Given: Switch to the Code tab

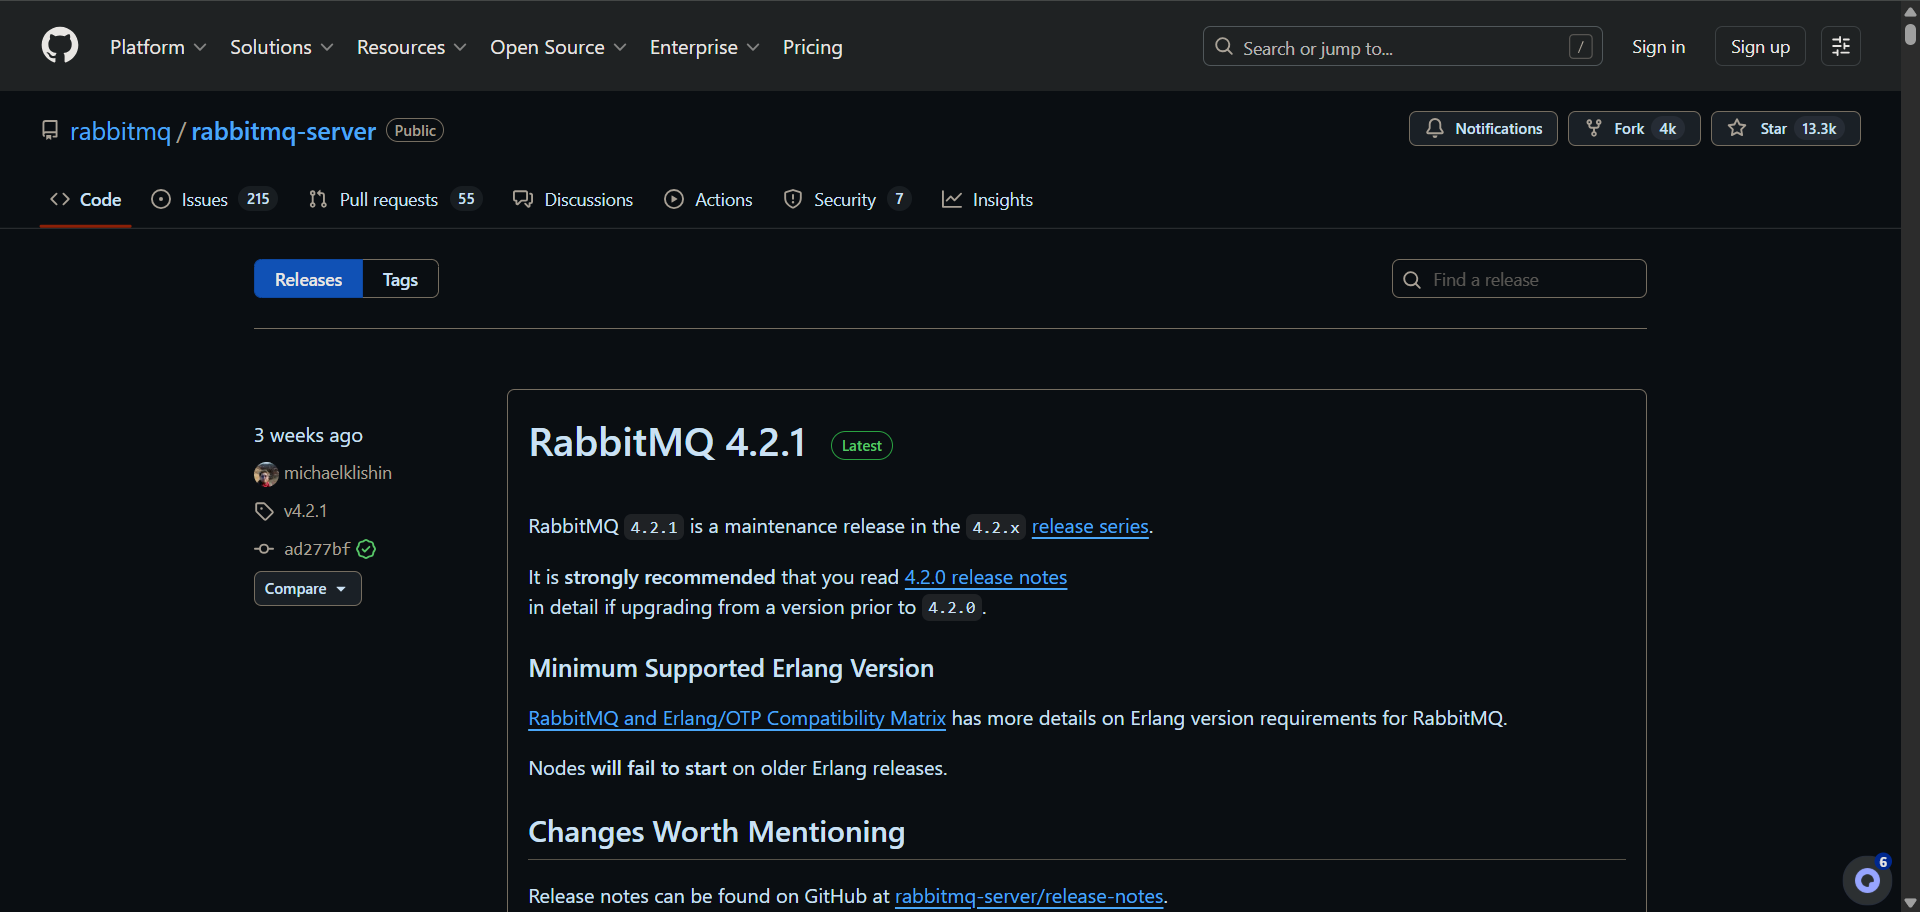Looking at the screenshot, I should (86, 200).
